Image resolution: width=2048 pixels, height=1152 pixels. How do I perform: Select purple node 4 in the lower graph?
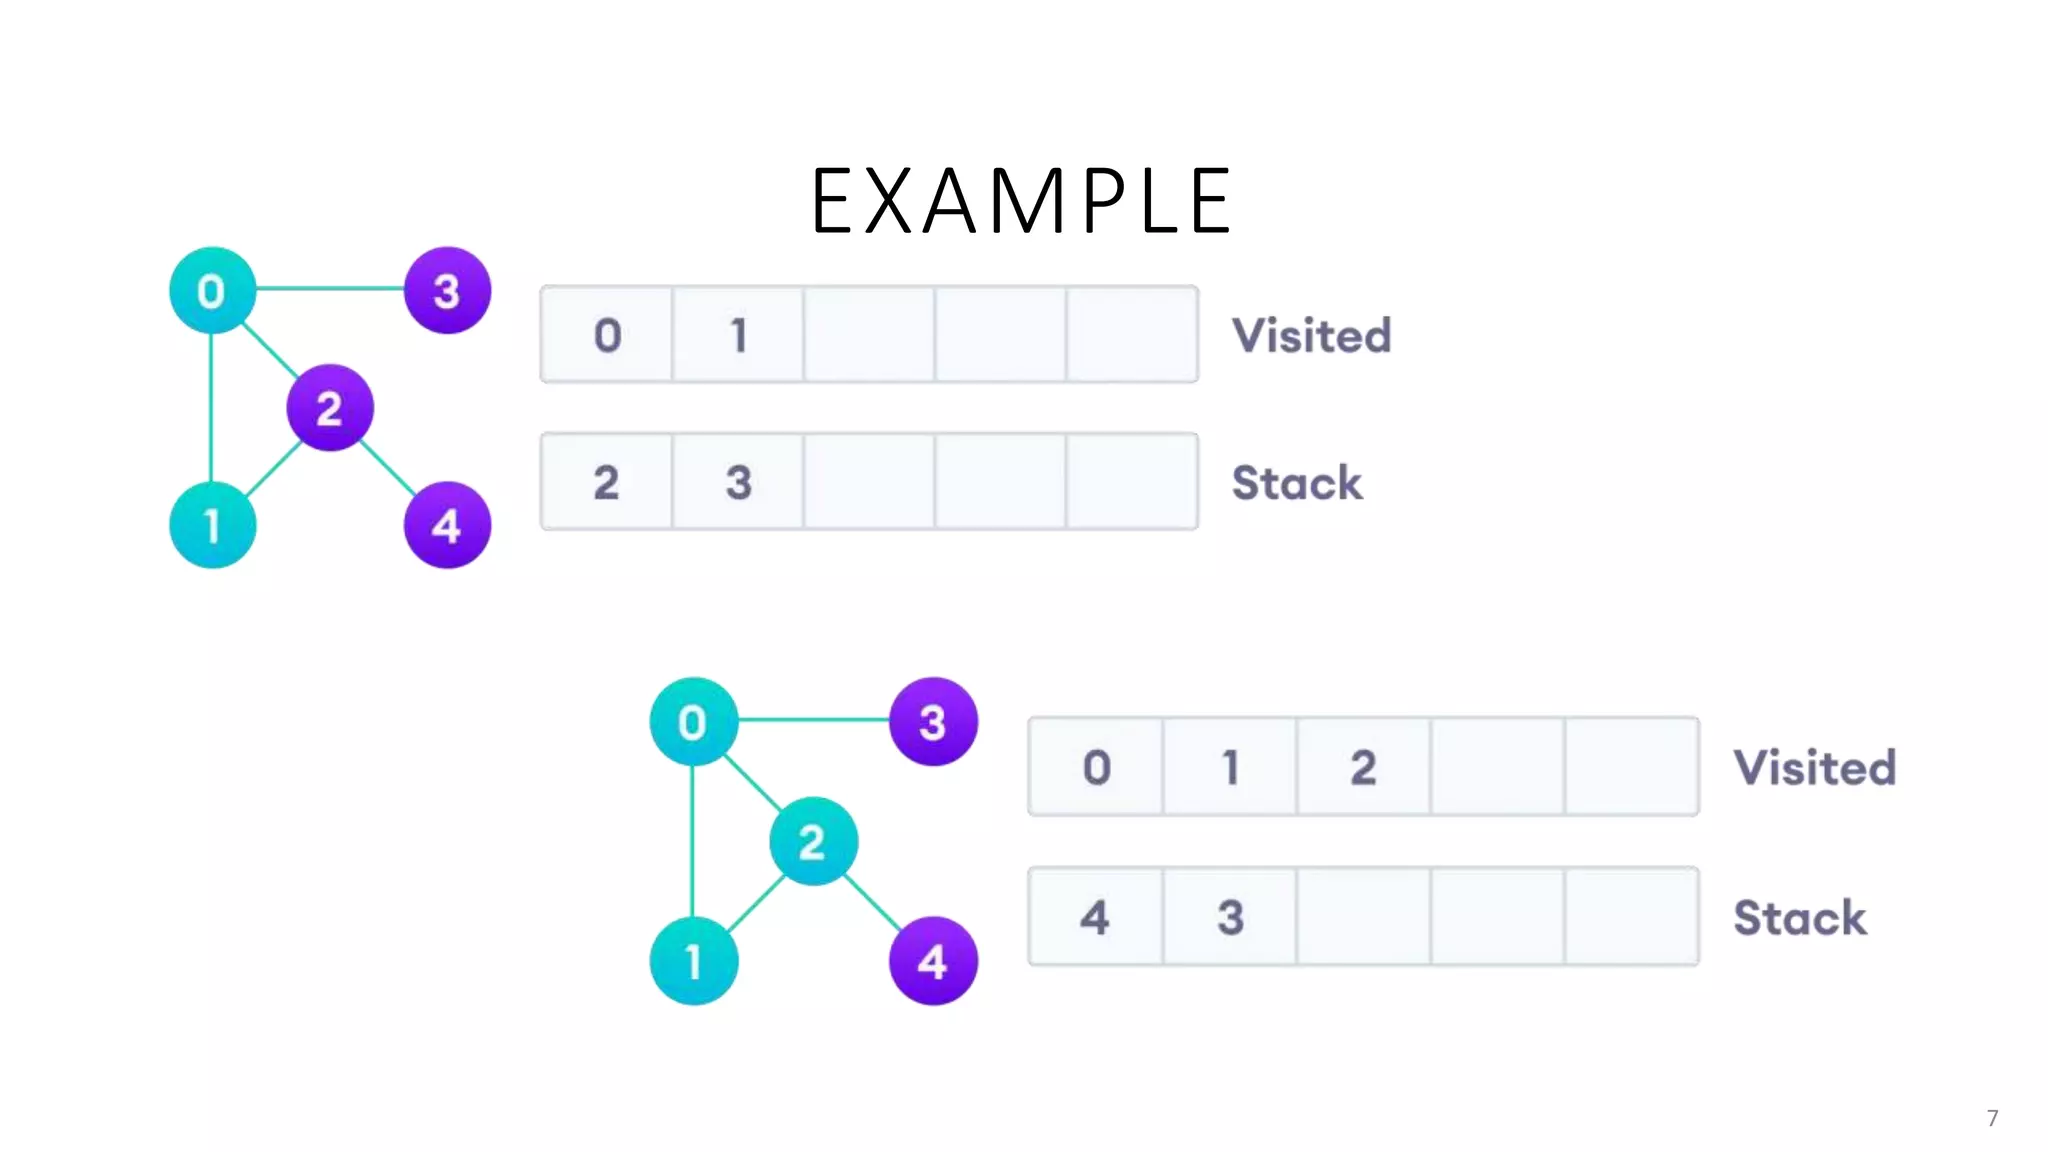(x=933, y=961)
